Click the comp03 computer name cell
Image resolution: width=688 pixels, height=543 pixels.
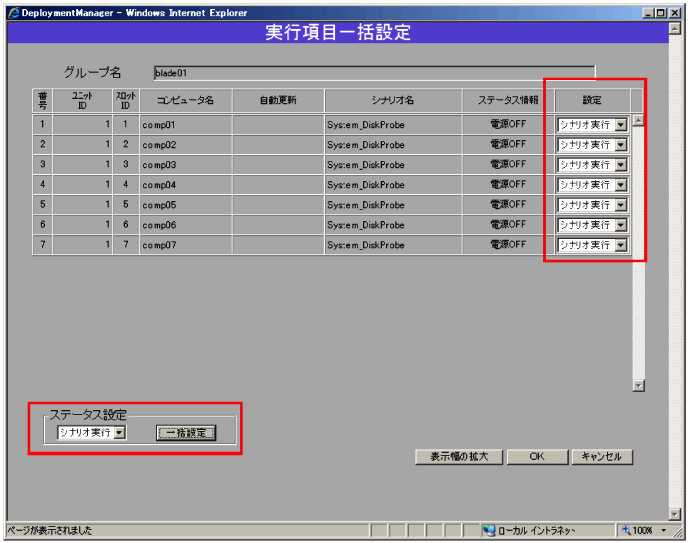[186, 165]
